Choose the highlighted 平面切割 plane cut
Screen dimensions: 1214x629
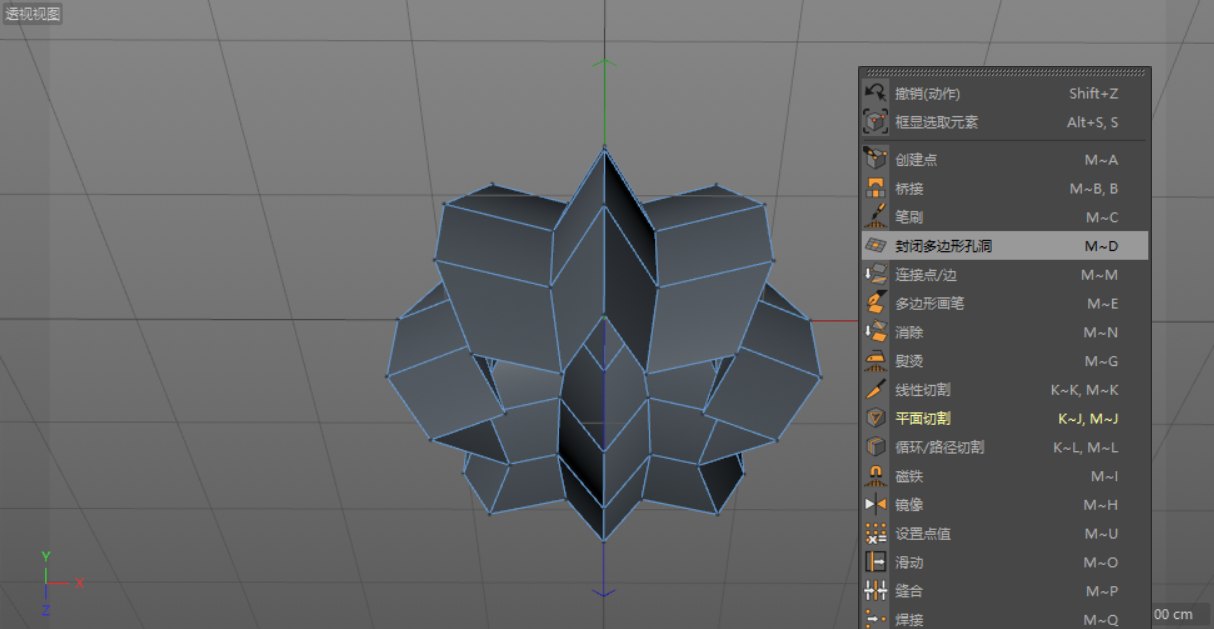coord(922,419)
